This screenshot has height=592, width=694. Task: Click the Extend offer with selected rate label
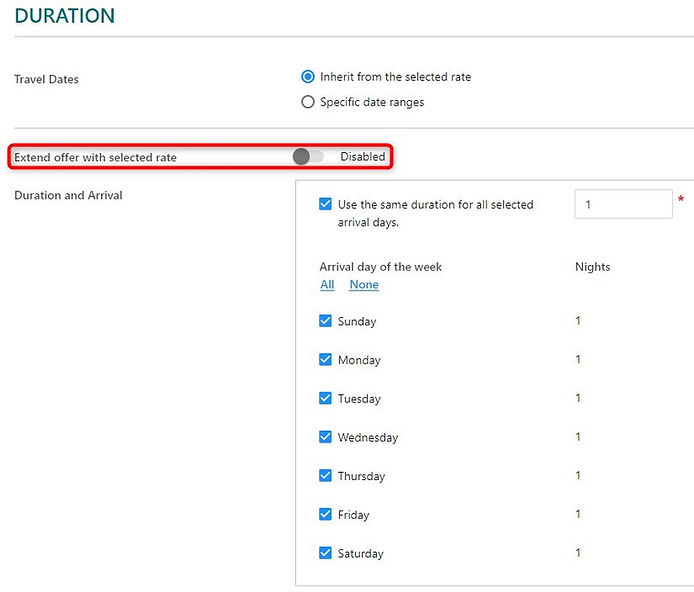pyautogui.click(x=95, y=158)
